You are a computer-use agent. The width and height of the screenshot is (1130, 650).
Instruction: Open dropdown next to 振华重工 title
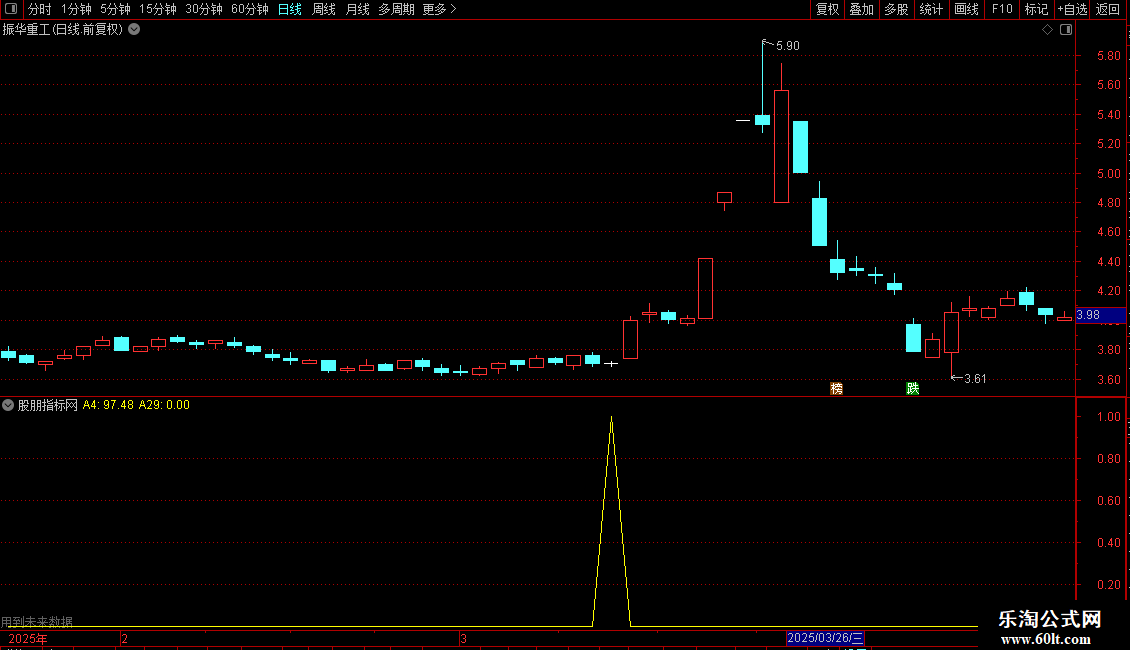134,30
